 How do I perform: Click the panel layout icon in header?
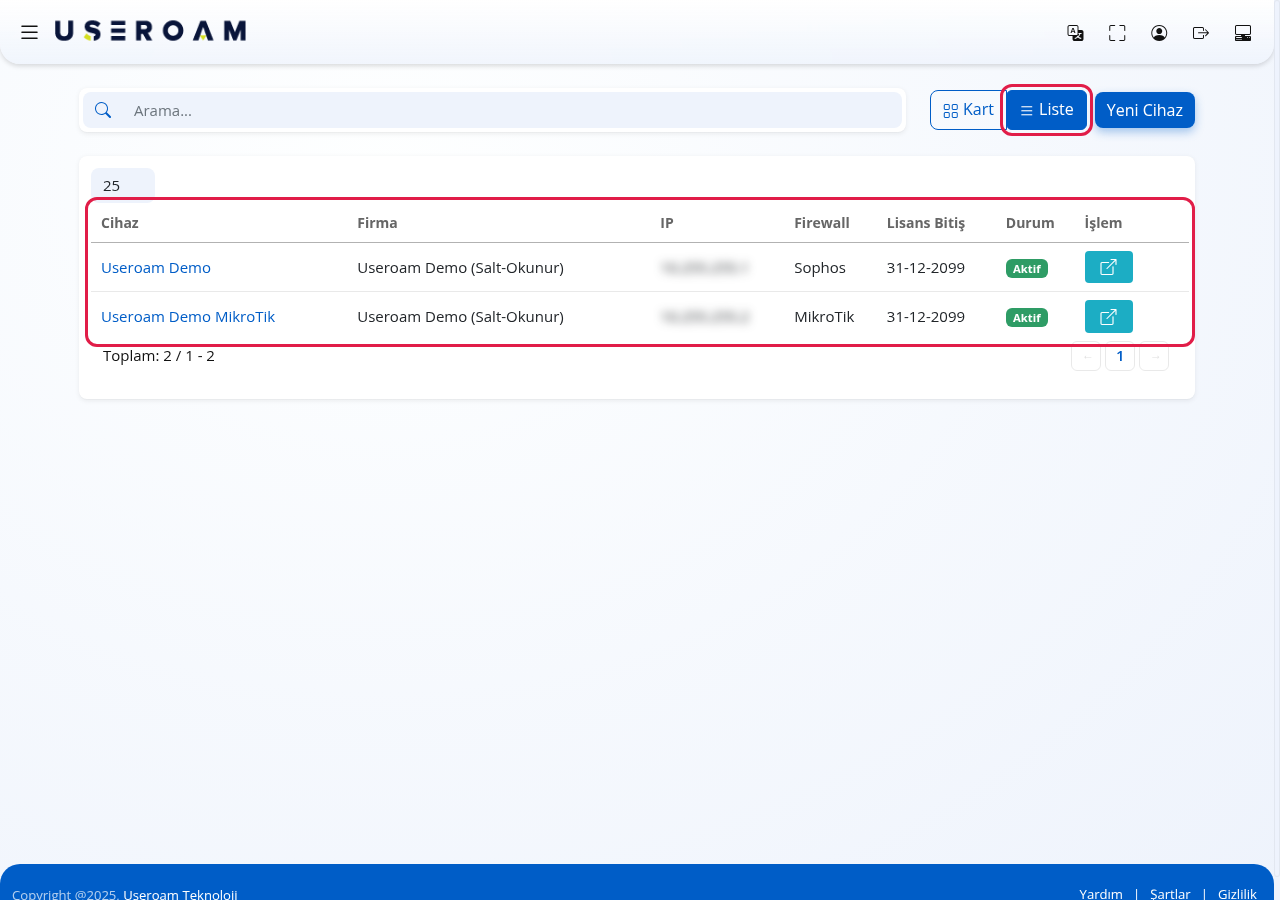click(x=1243, y=33)
